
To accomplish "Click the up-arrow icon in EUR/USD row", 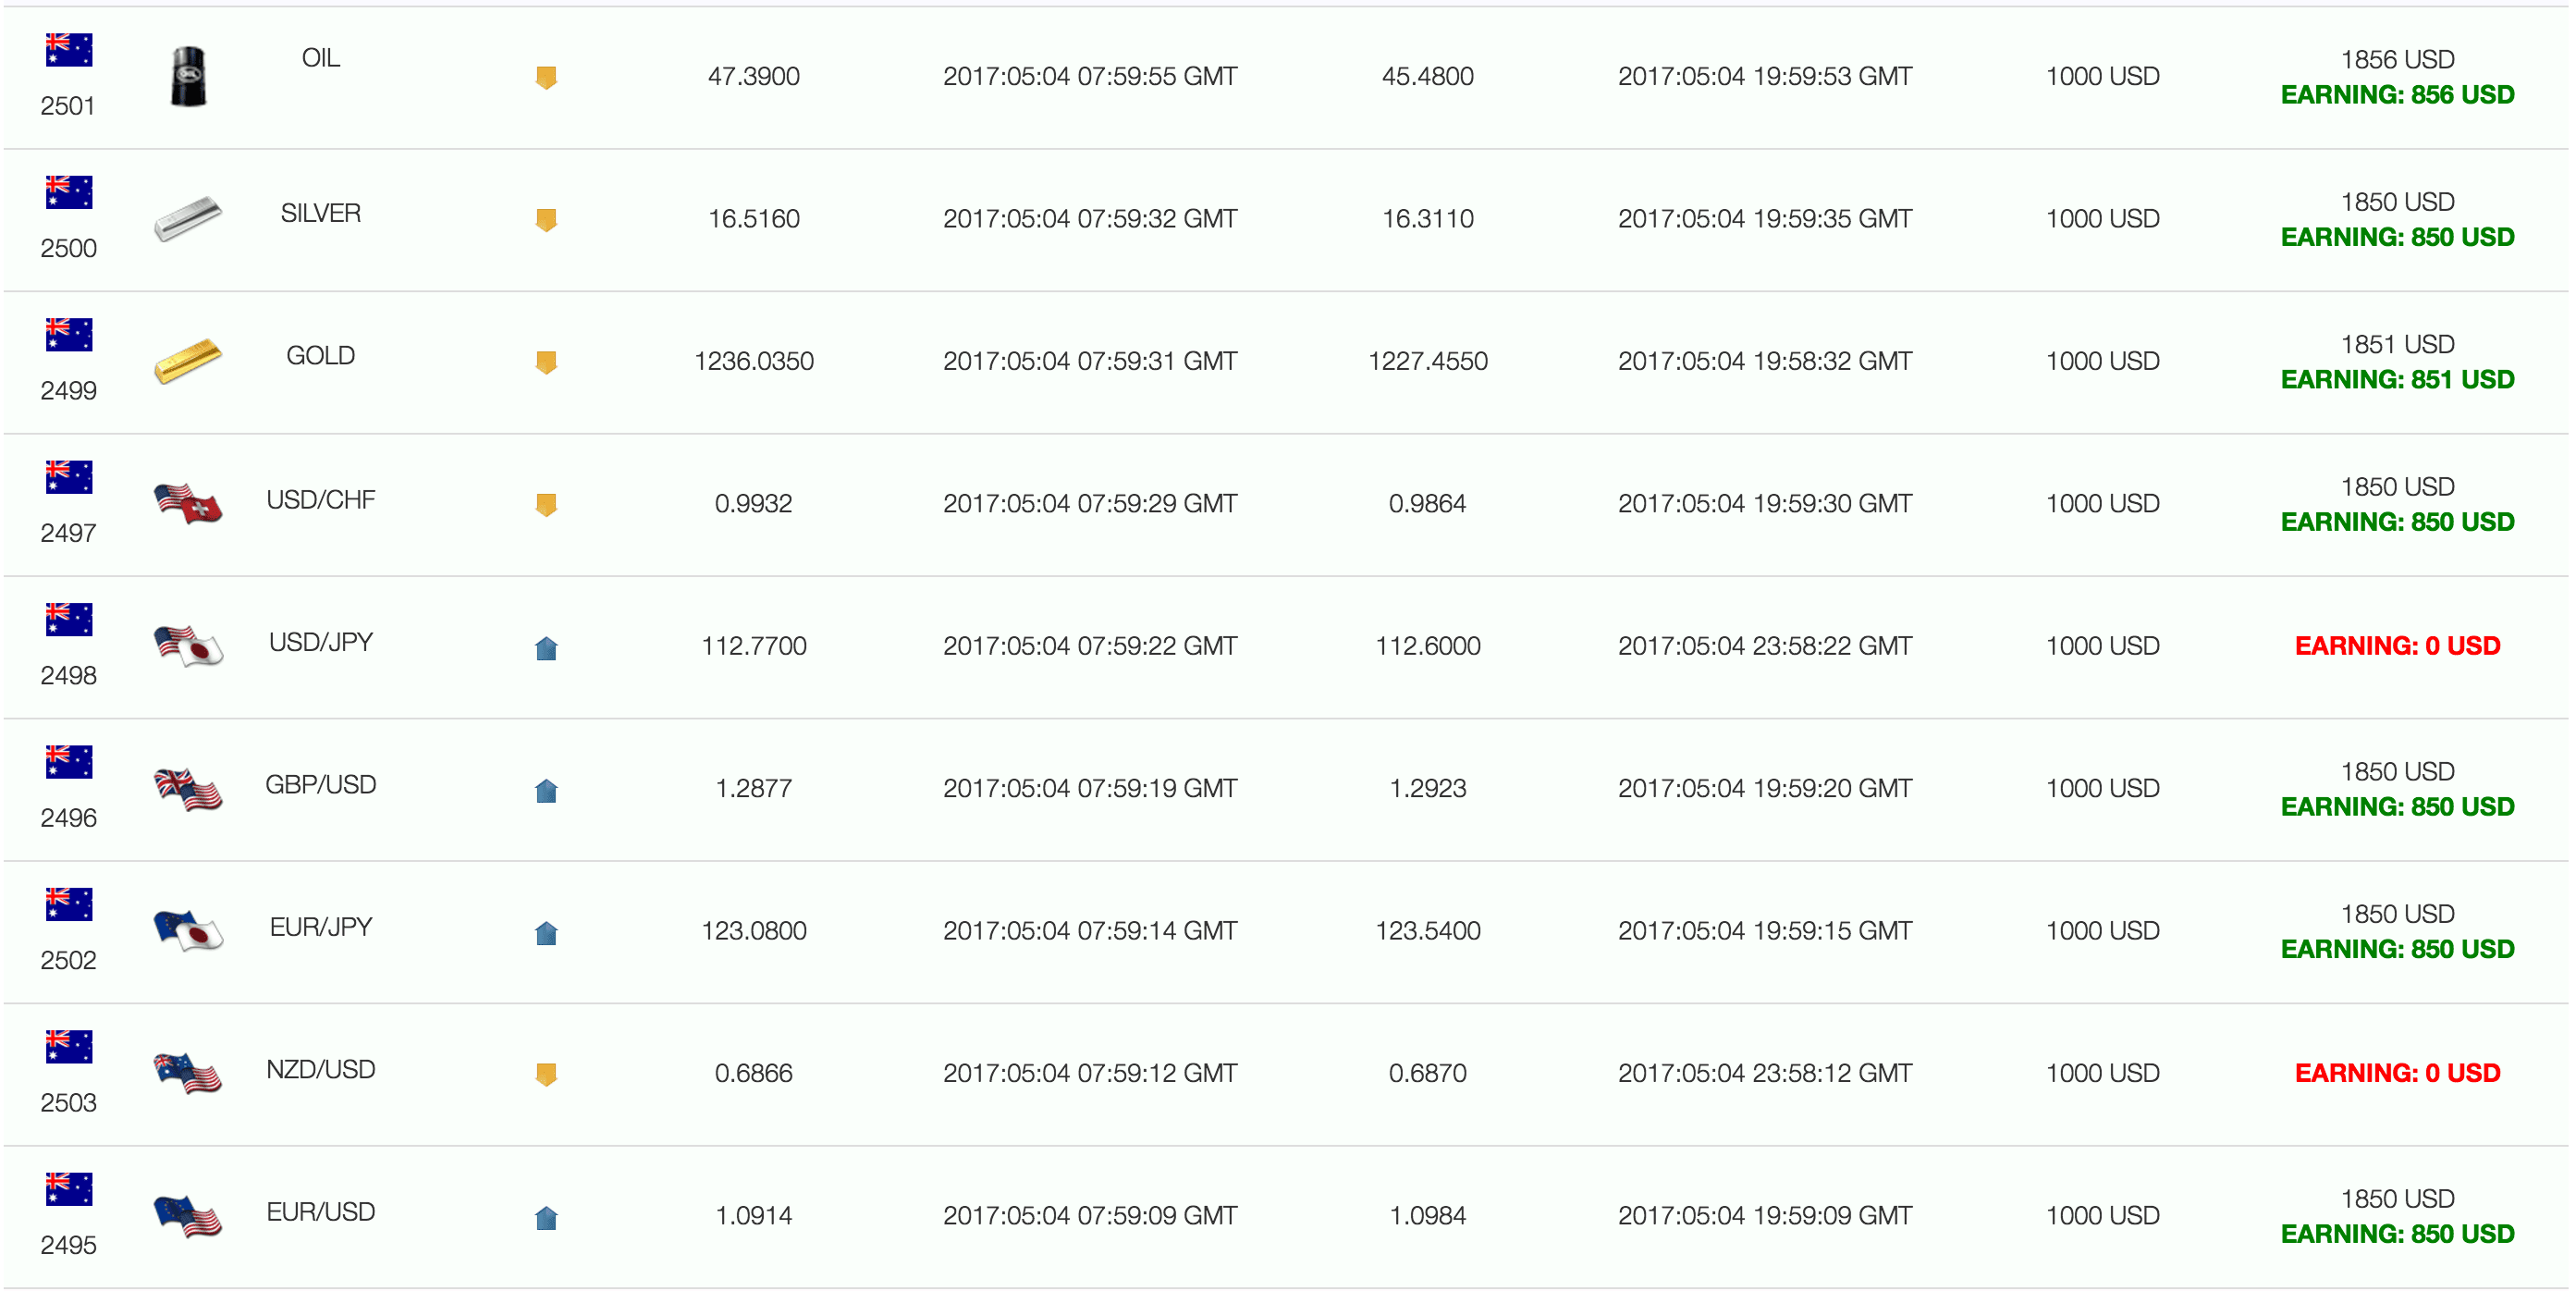I will click(546, 1217).
